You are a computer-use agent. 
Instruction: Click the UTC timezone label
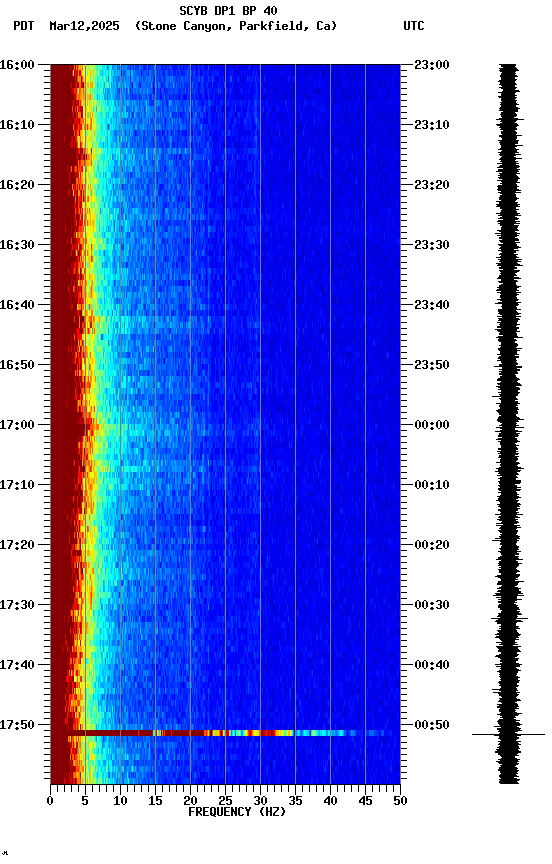(x=414, y=26)
